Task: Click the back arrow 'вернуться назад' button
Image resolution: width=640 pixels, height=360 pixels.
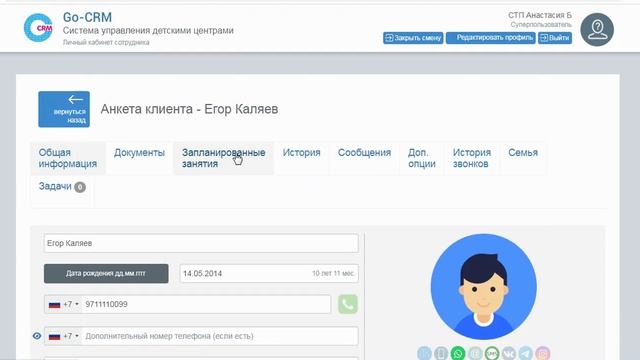Action: click(64, 109)
